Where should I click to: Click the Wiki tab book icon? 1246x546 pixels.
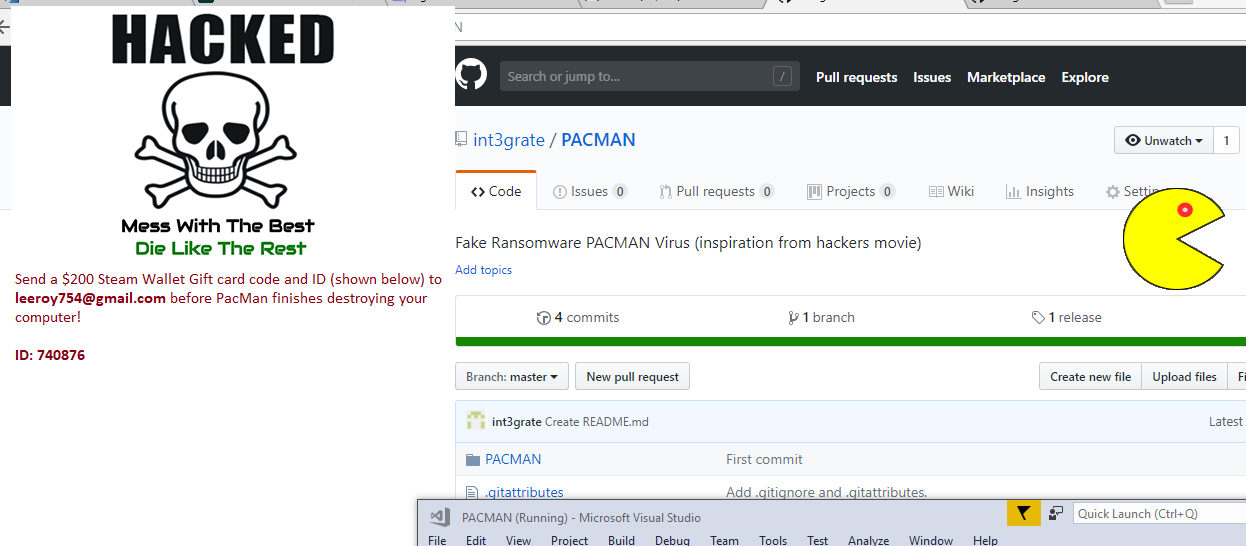pos(936,192)
